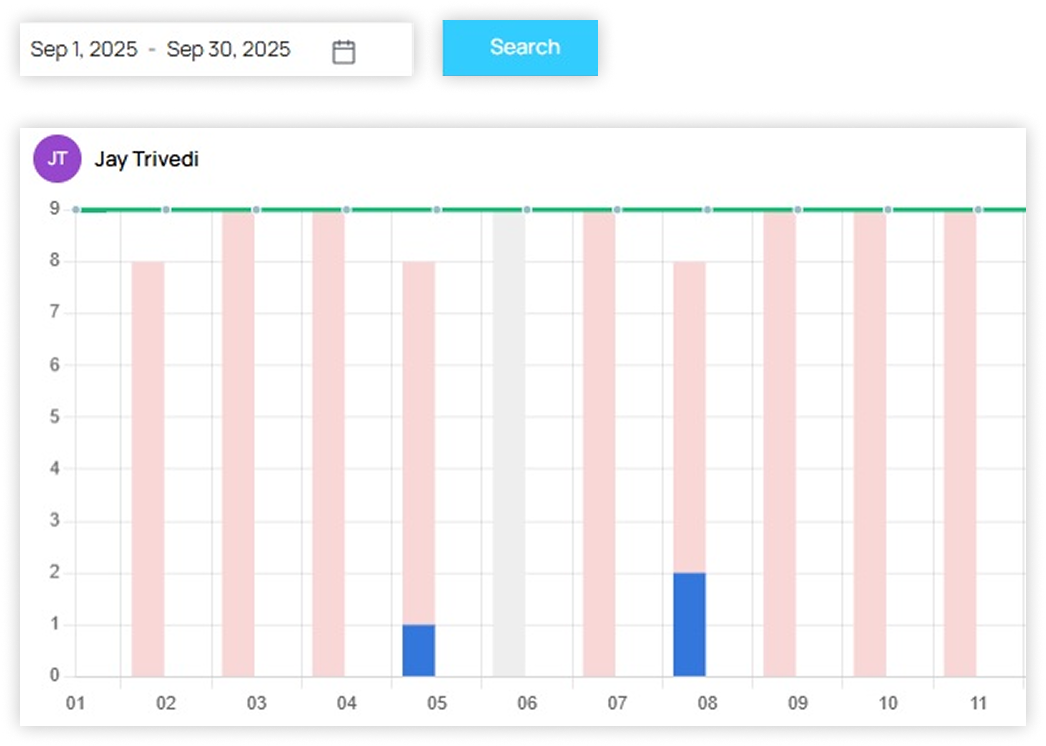Click the Jay Trivedi name
The width and height of the screenshot is (1046, 746).
pos(146,159)
